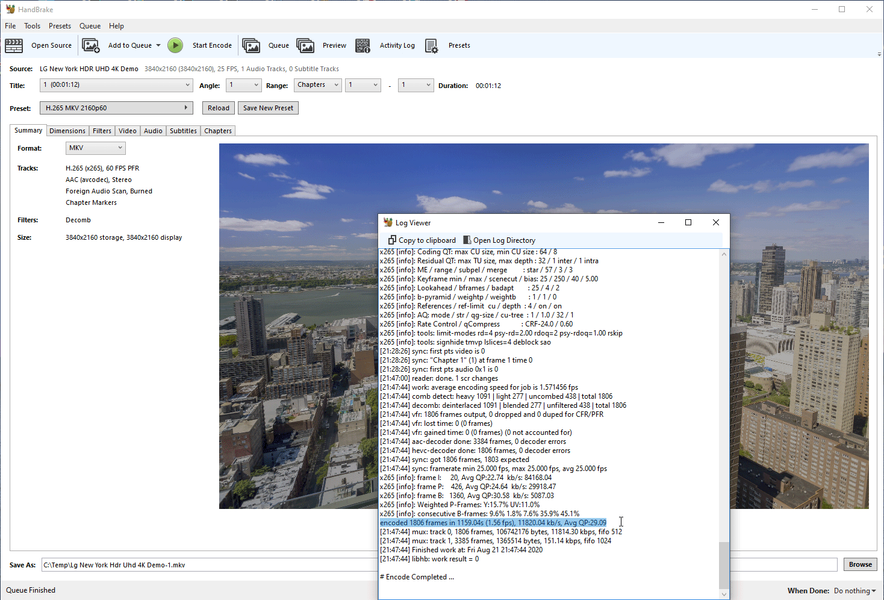Image resolution: width=884 pixels, height=600 pixels.
Task: Click the Reload preset button
Action: (x=218, y=108)
